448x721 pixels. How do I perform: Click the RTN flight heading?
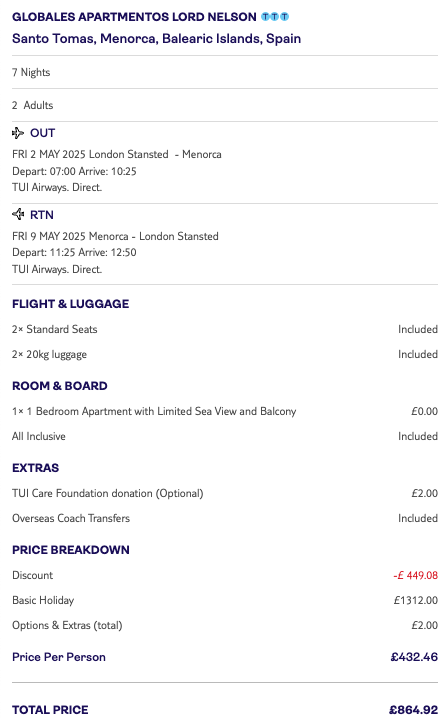42,215
